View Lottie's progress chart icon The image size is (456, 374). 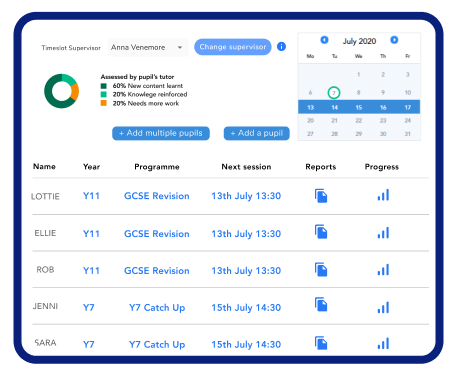[383, 195]
